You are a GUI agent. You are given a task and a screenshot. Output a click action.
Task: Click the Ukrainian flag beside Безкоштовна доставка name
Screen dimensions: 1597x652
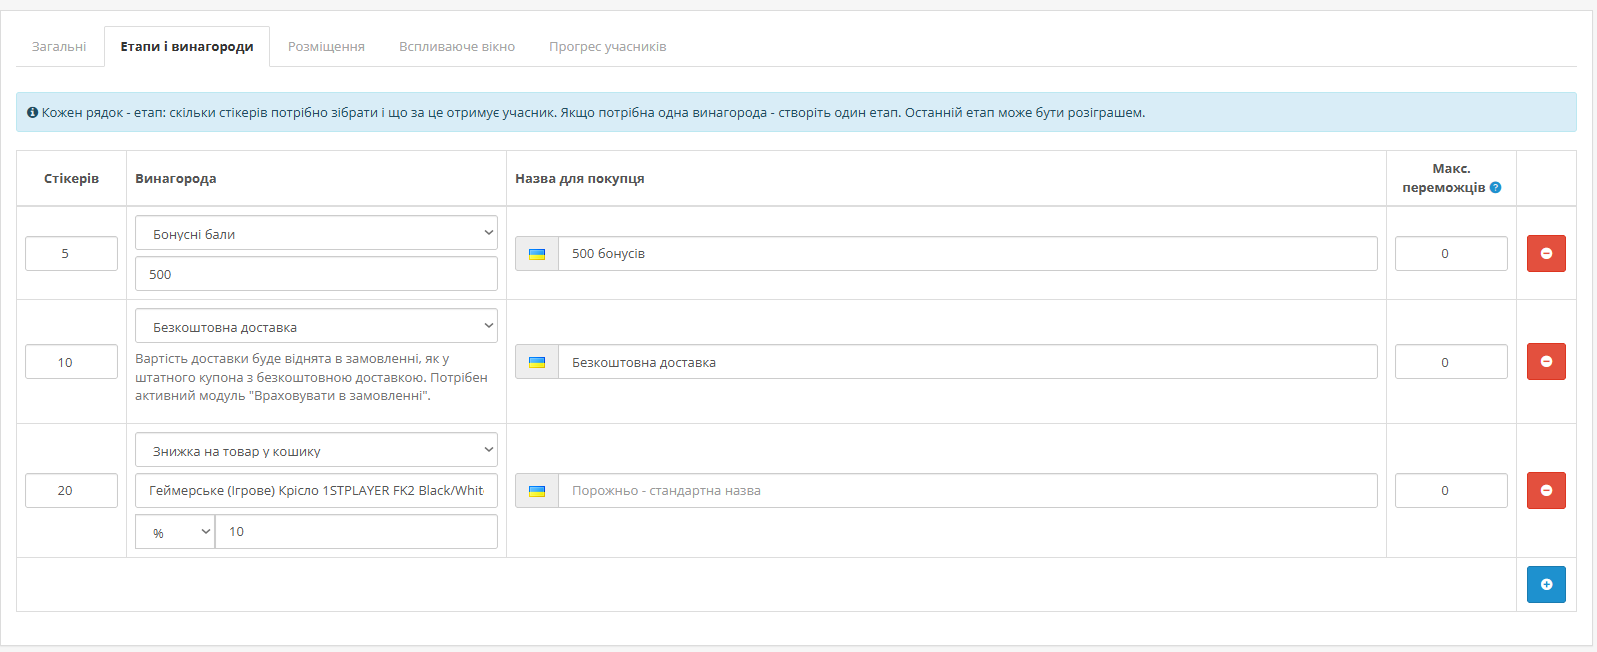pos(537,362)
